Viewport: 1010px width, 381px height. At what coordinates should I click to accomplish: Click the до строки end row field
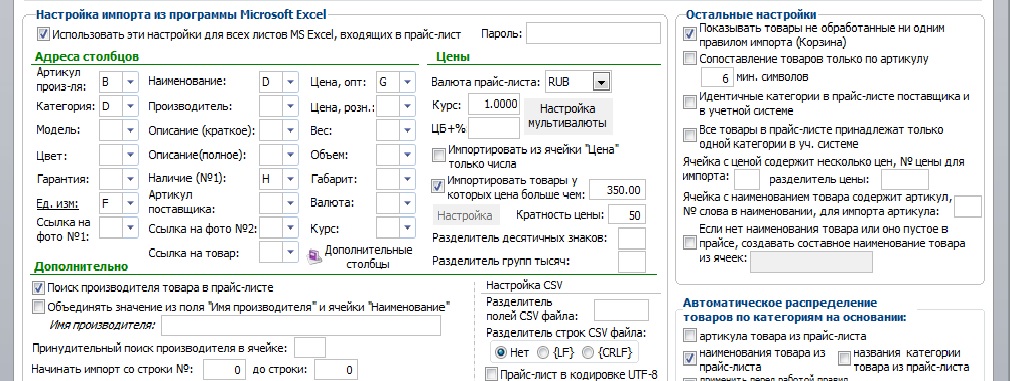336,370
